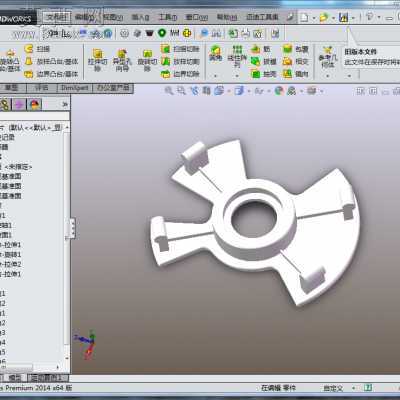Click the 边界切除 (Boundary cut) icon

(166, 74)
